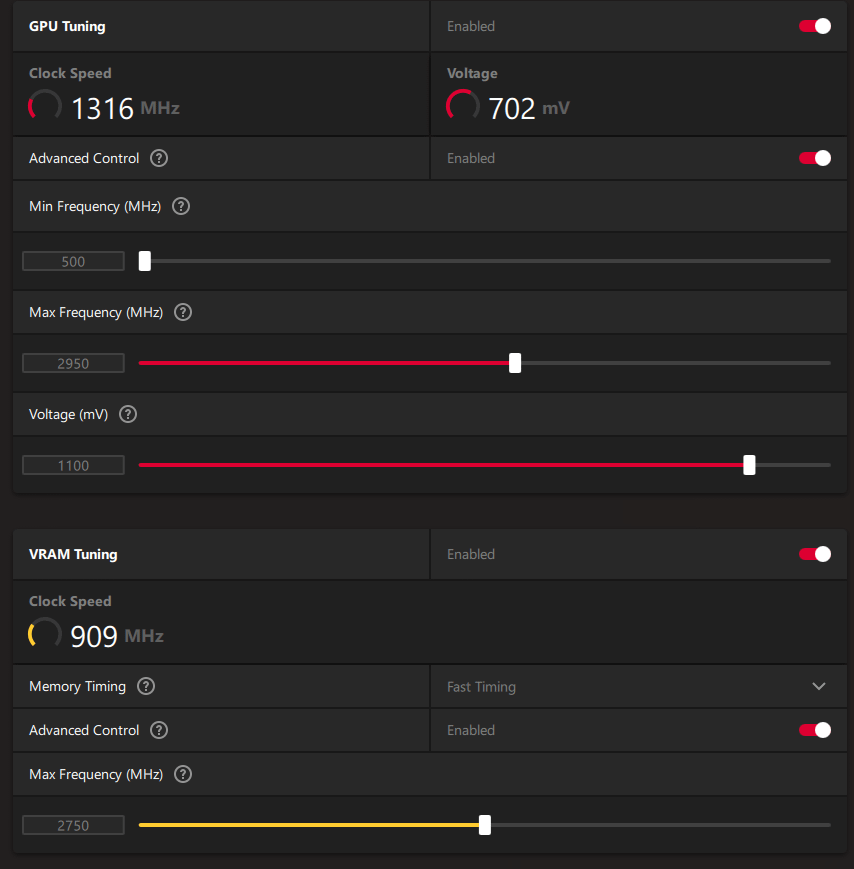Open help icon for Min Frequency (MHz)
Screen dimensions: 854x869
click(x=181, y=206)
